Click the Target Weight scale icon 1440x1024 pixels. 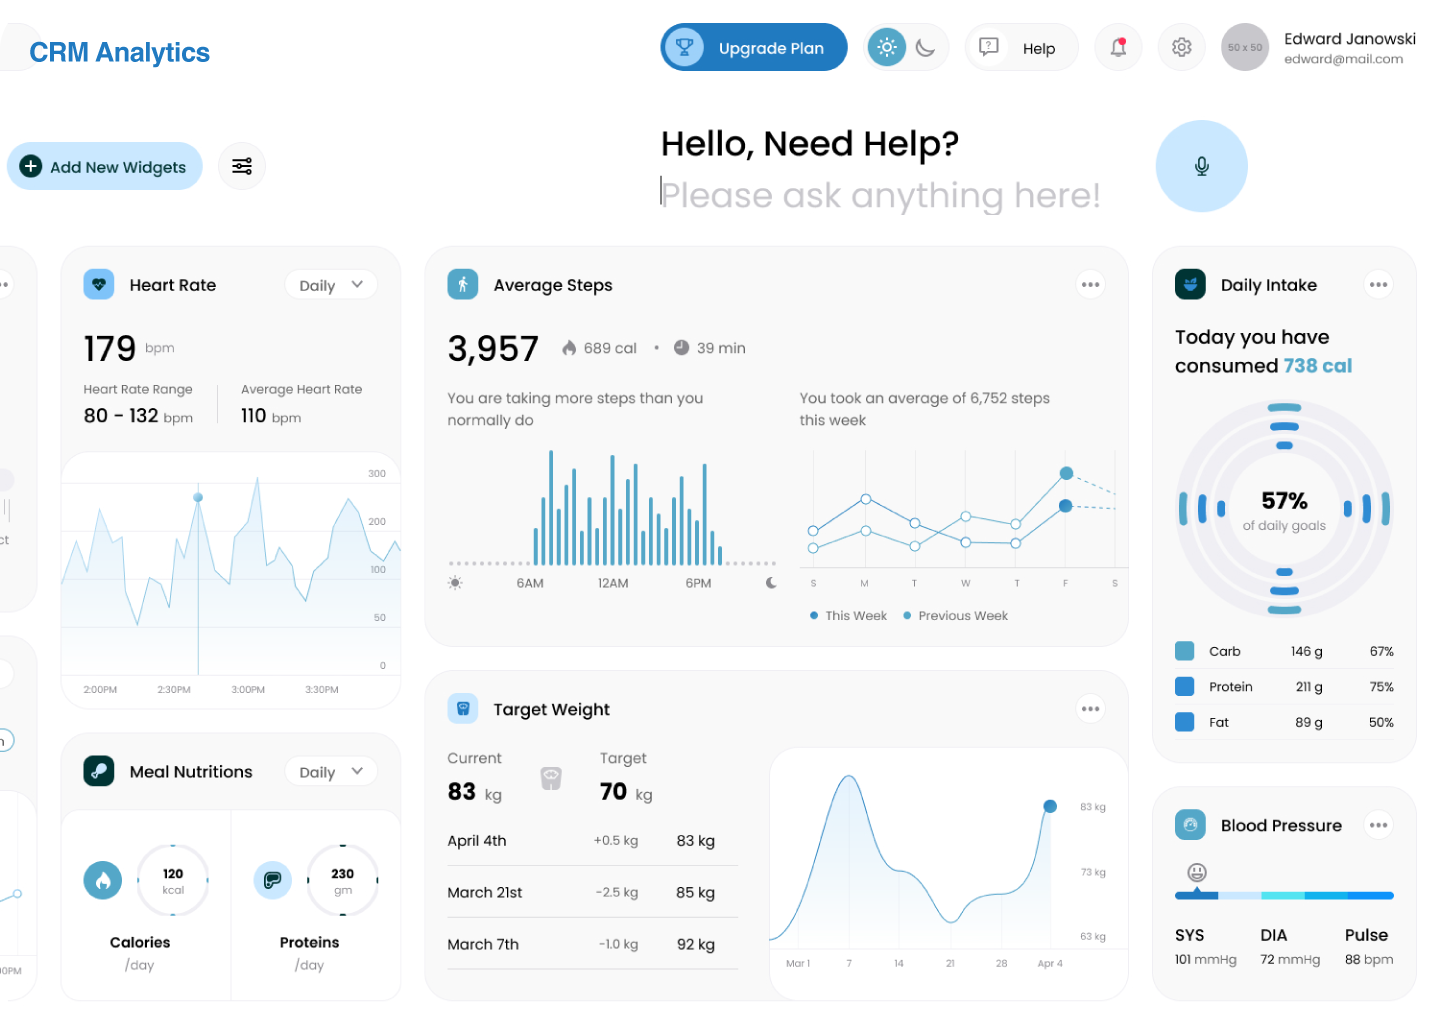pos(463,709)
